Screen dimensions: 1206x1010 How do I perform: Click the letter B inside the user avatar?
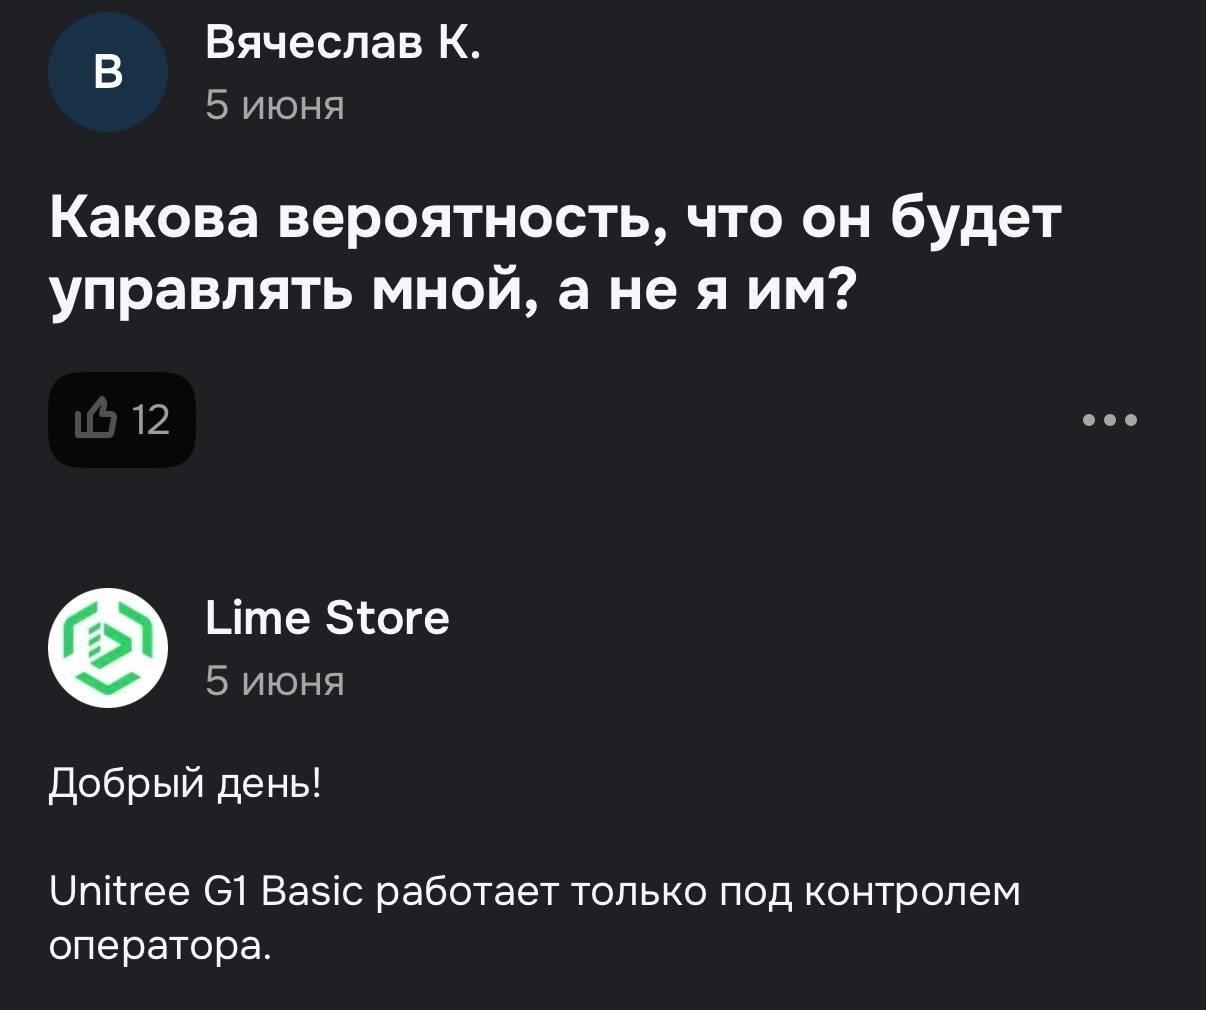108,72
